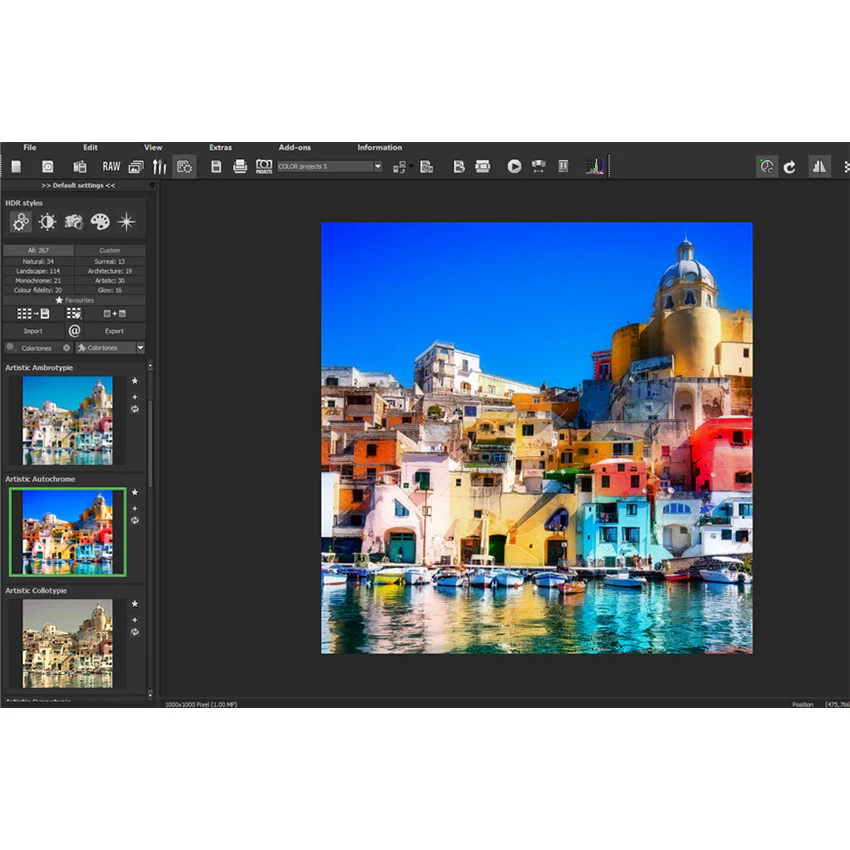The height and width of the screenshot is (850, 850).
Task: Open the COLOR projects 5 dropdown
Action: click(330, 166)
